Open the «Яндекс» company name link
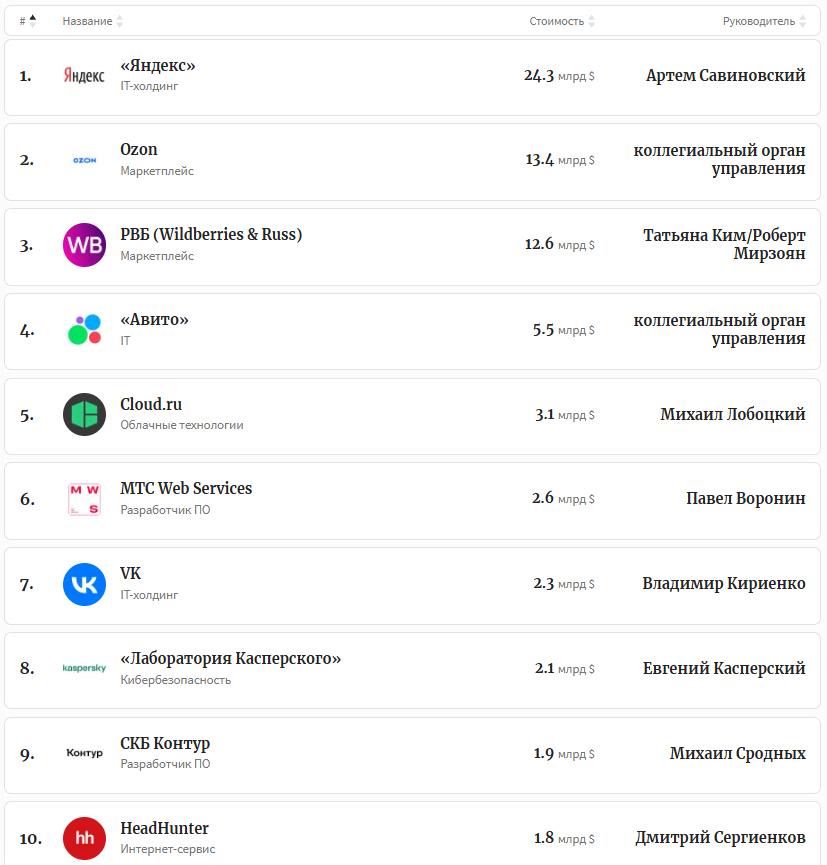This screenshot has width=827, height=865. coord(158,66)
